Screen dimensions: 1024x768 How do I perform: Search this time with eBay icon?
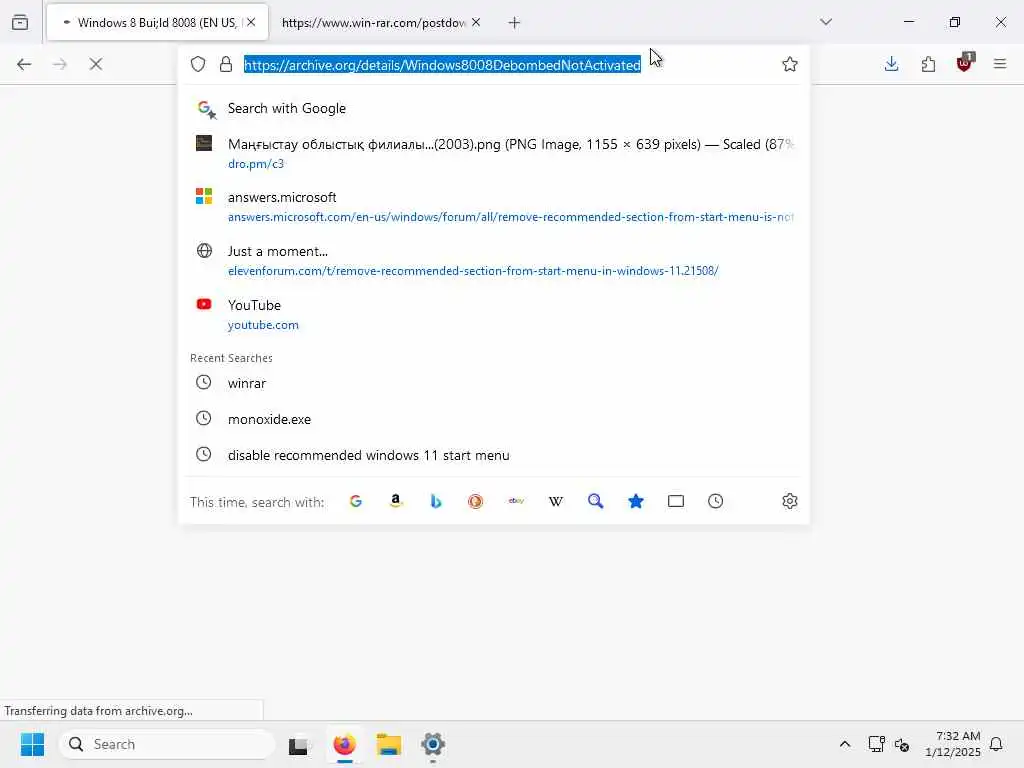coord(516,501)
